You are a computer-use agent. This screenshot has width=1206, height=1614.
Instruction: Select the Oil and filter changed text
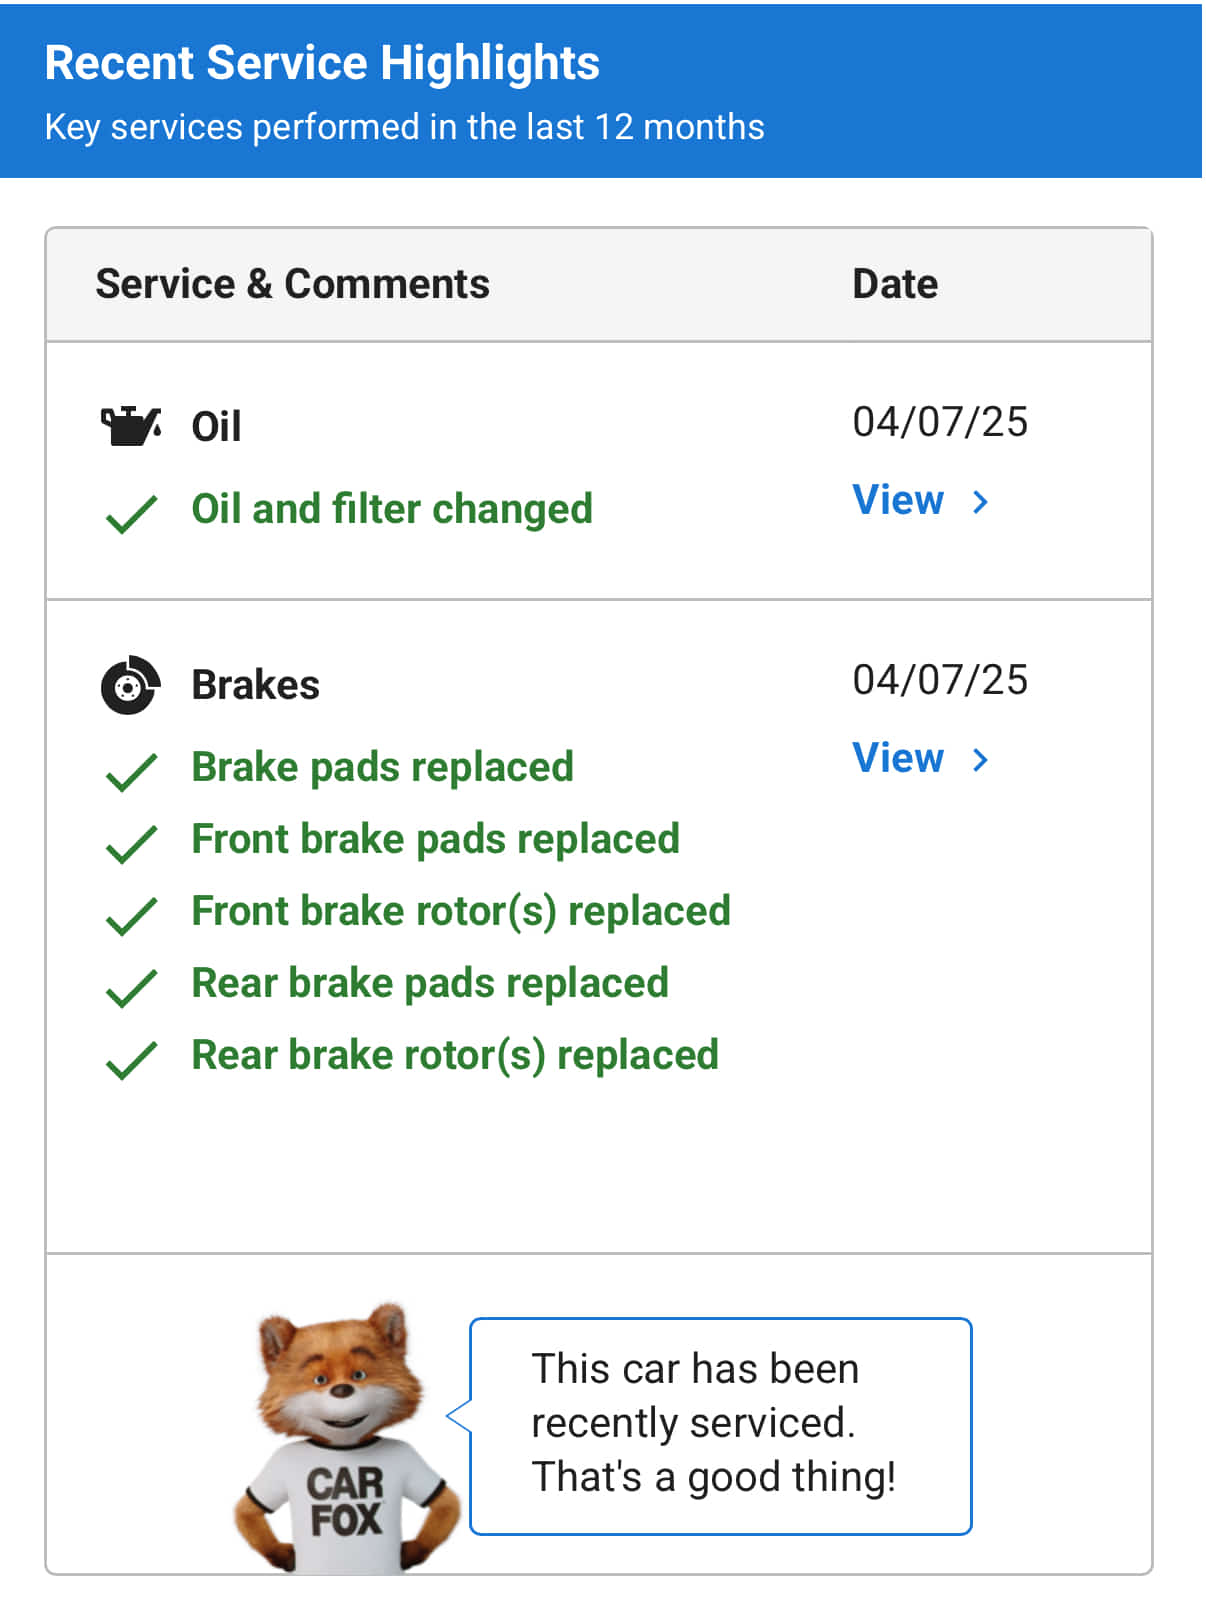click(392, 509)
